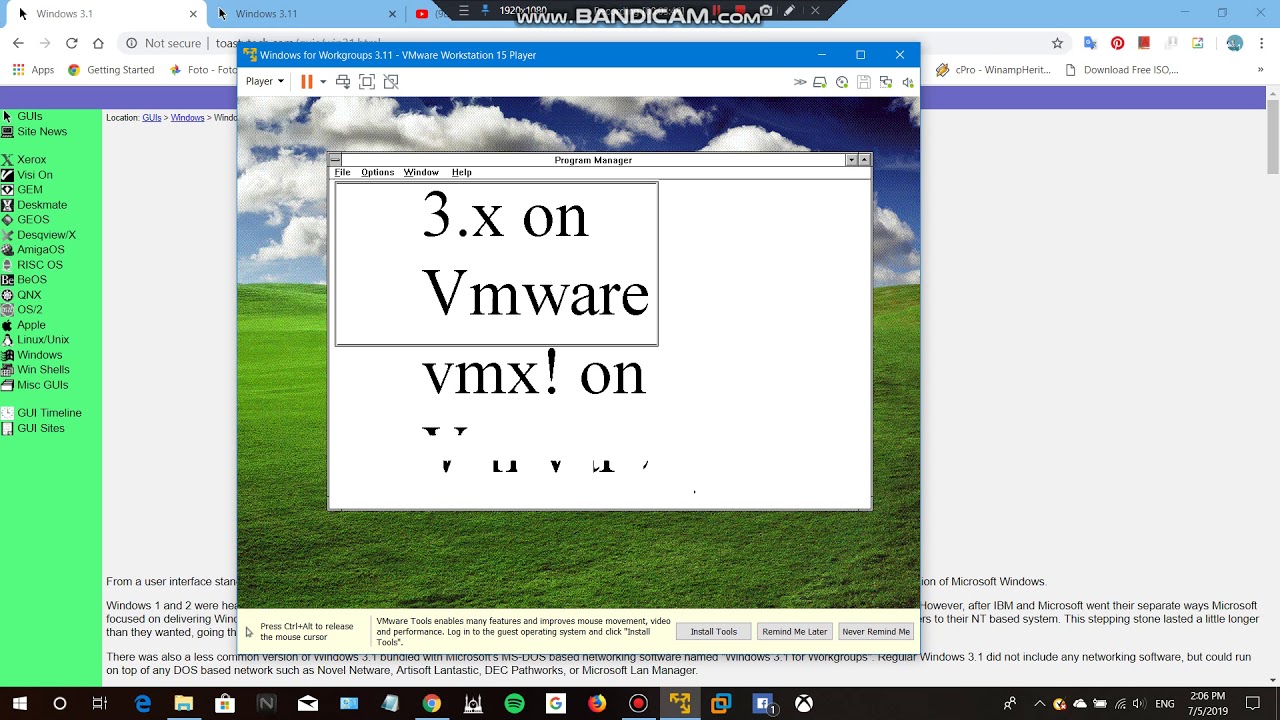Open Linux/Unix entry in sidebar

42,340
